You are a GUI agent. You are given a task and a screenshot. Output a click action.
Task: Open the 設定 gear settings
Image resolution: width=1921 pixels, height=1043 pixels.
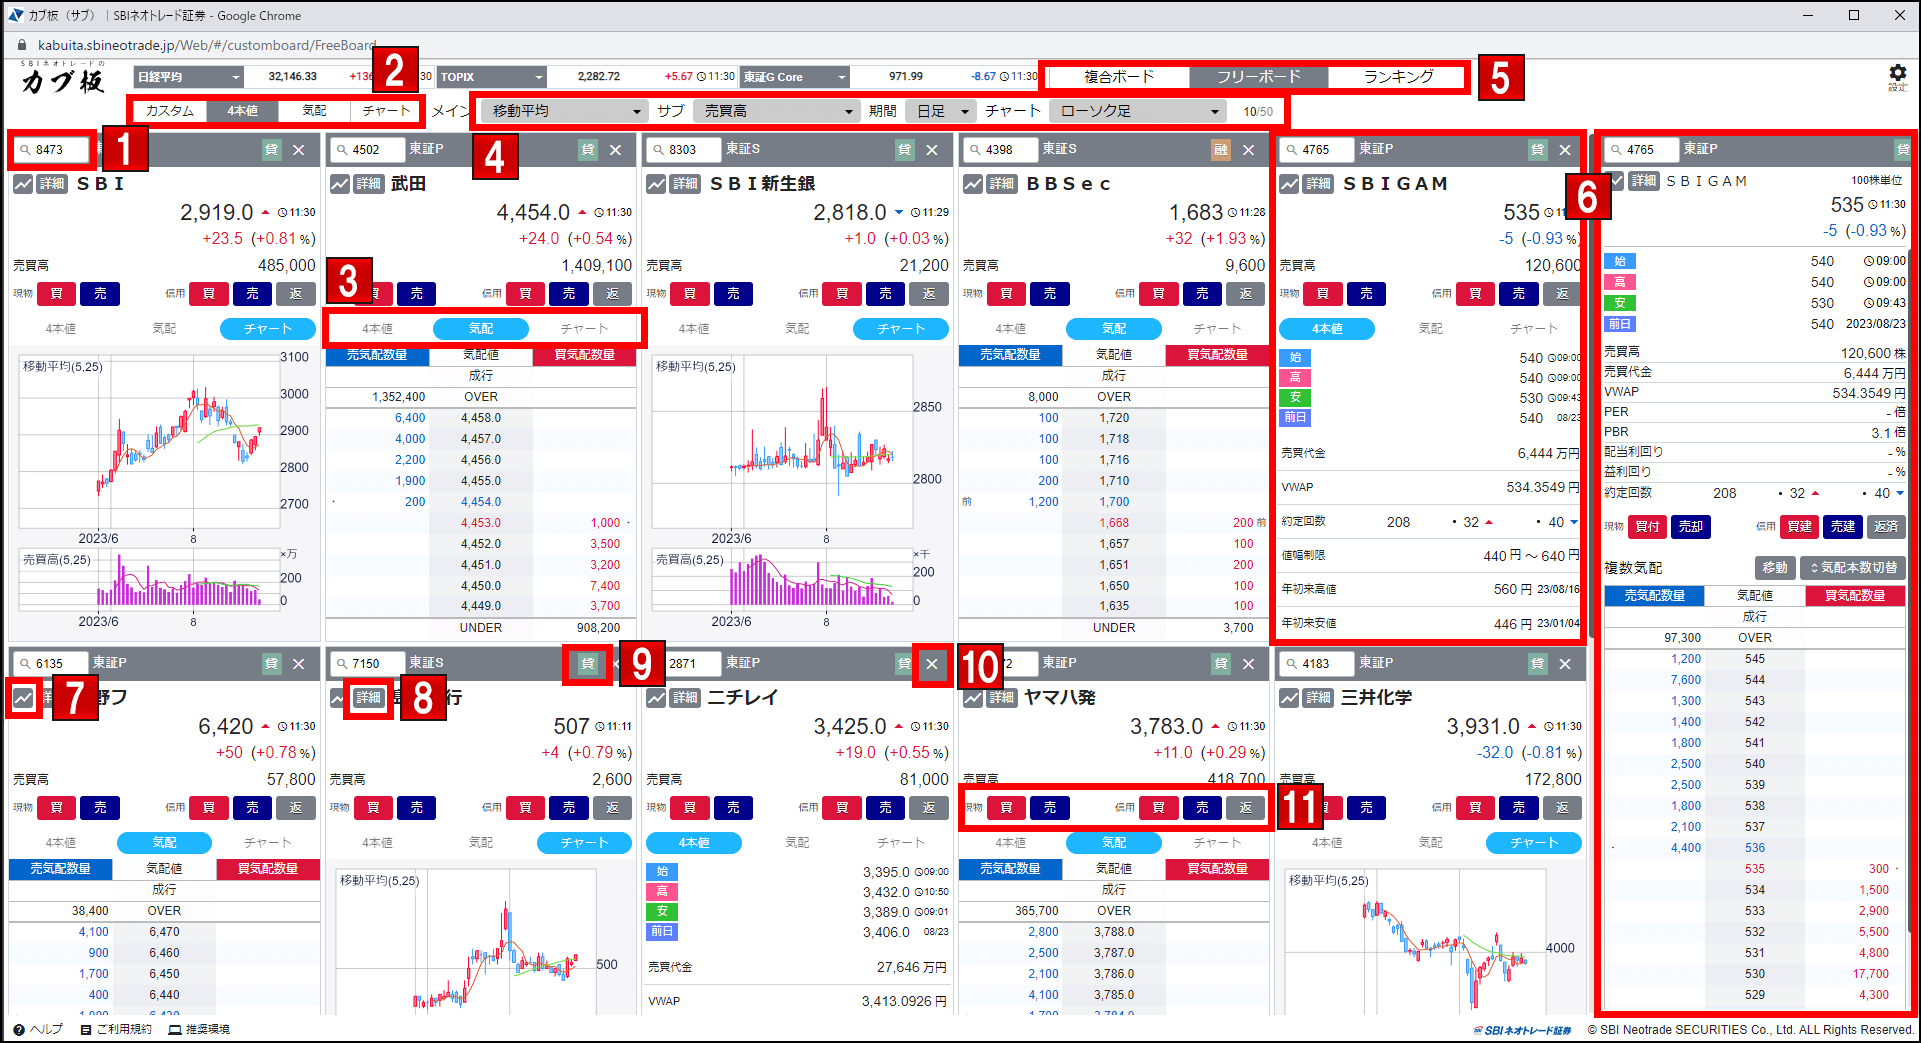(1897, 77)
